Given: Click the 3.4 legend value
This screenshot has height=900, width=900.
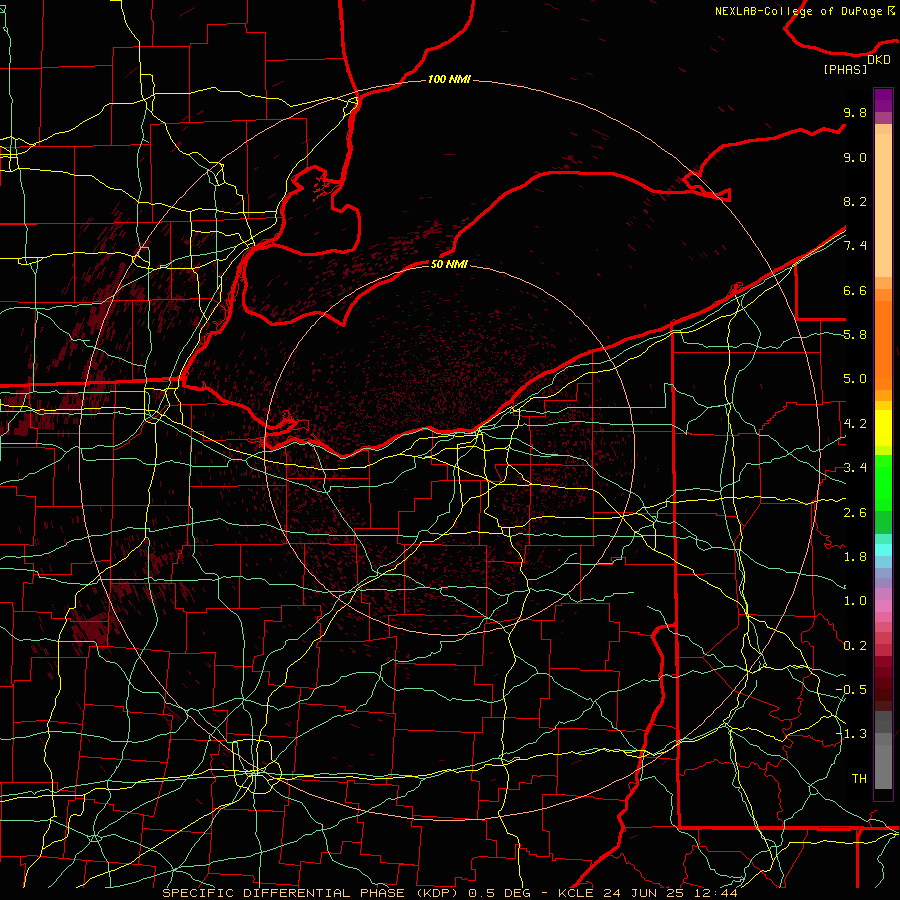Looking at the screenshot, I should click(x=855, y=468).
